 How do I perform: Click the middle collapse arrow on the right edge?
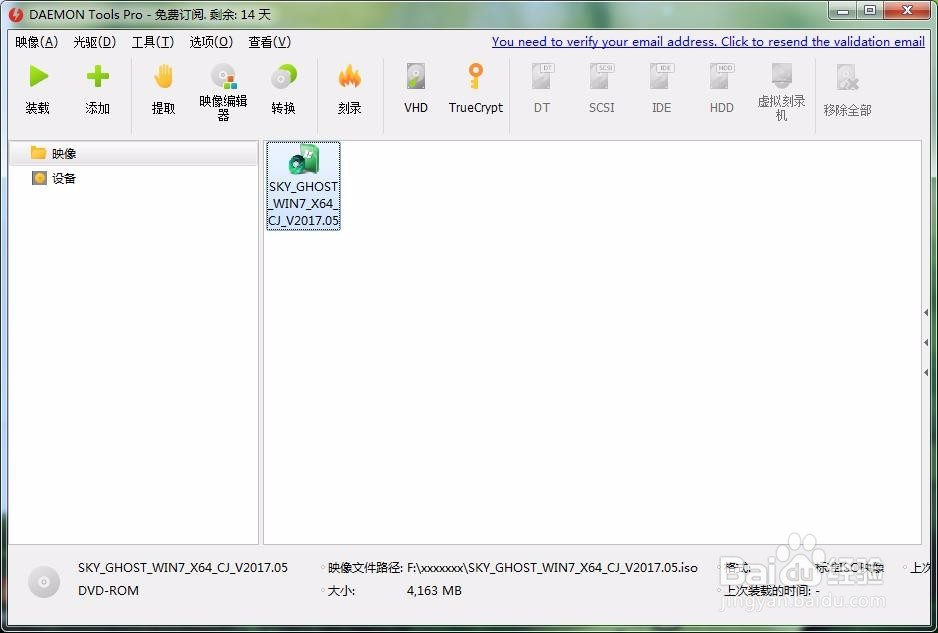(926, 342)
